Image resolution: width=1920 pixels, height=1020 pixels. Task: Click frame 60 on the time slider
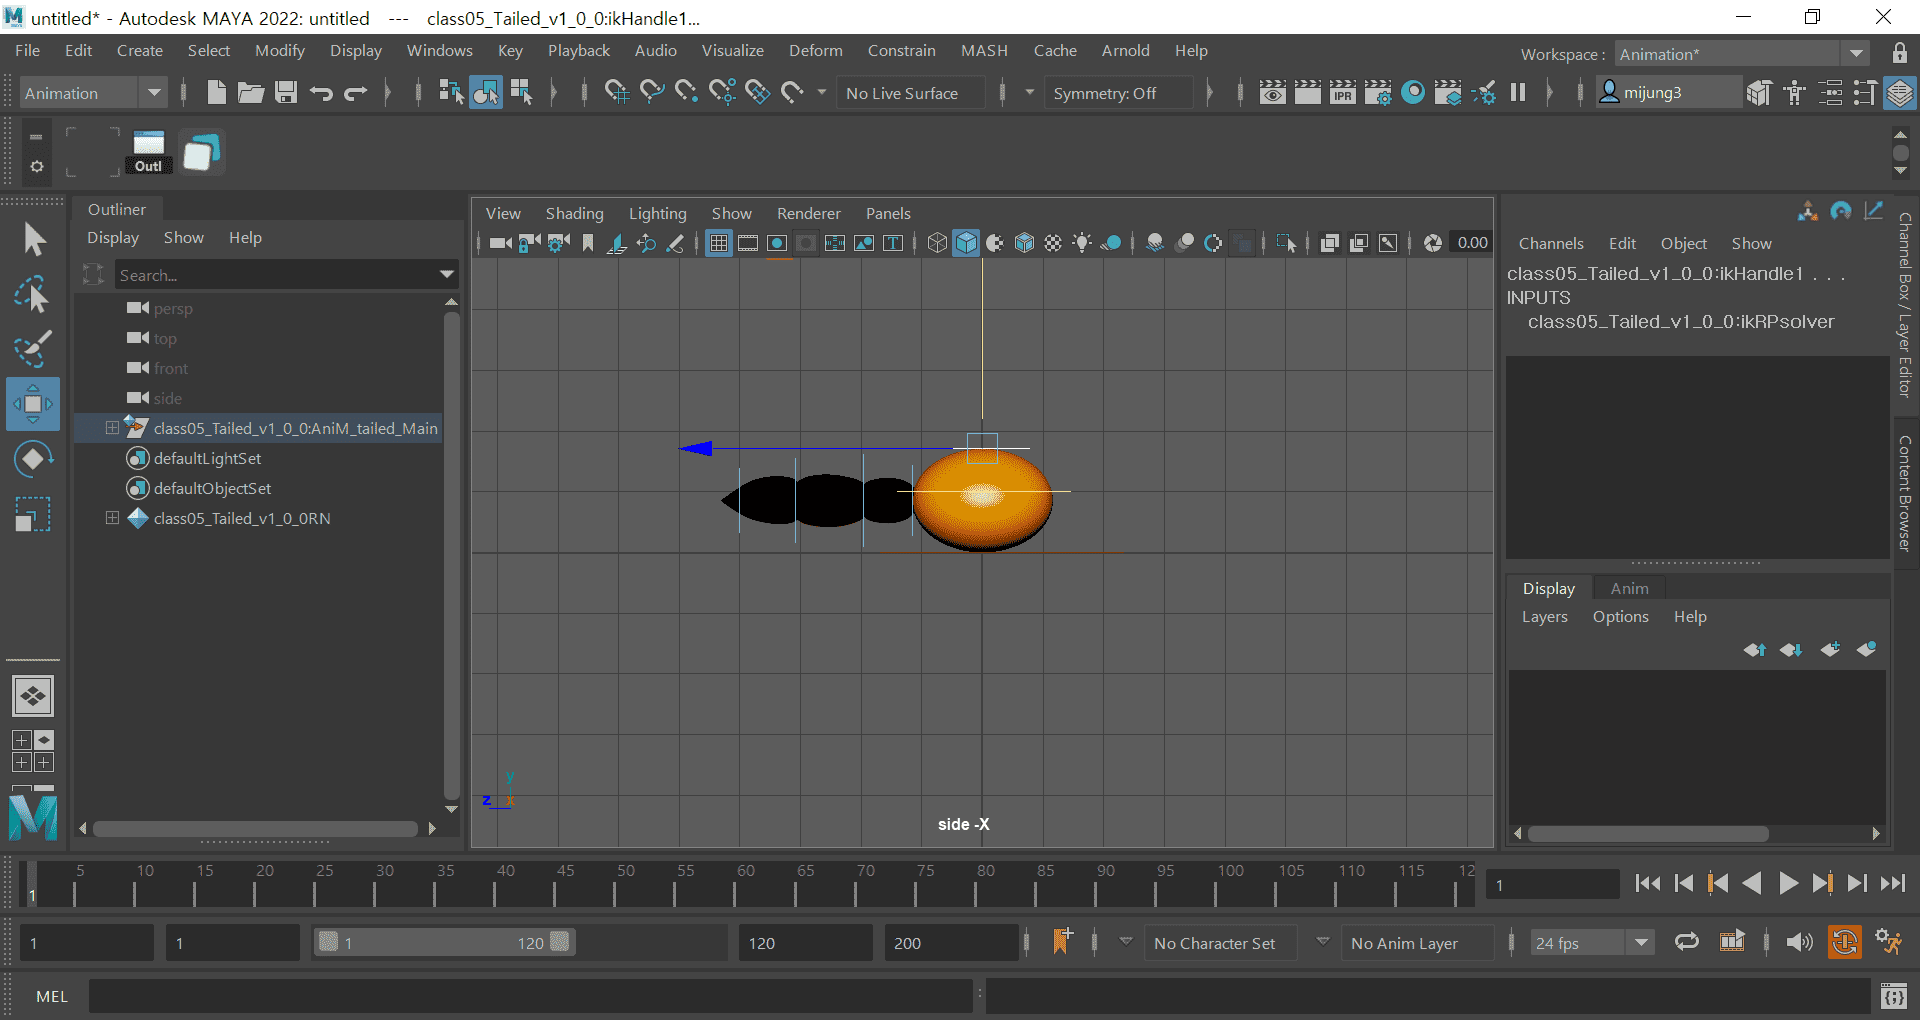point(745,884)
